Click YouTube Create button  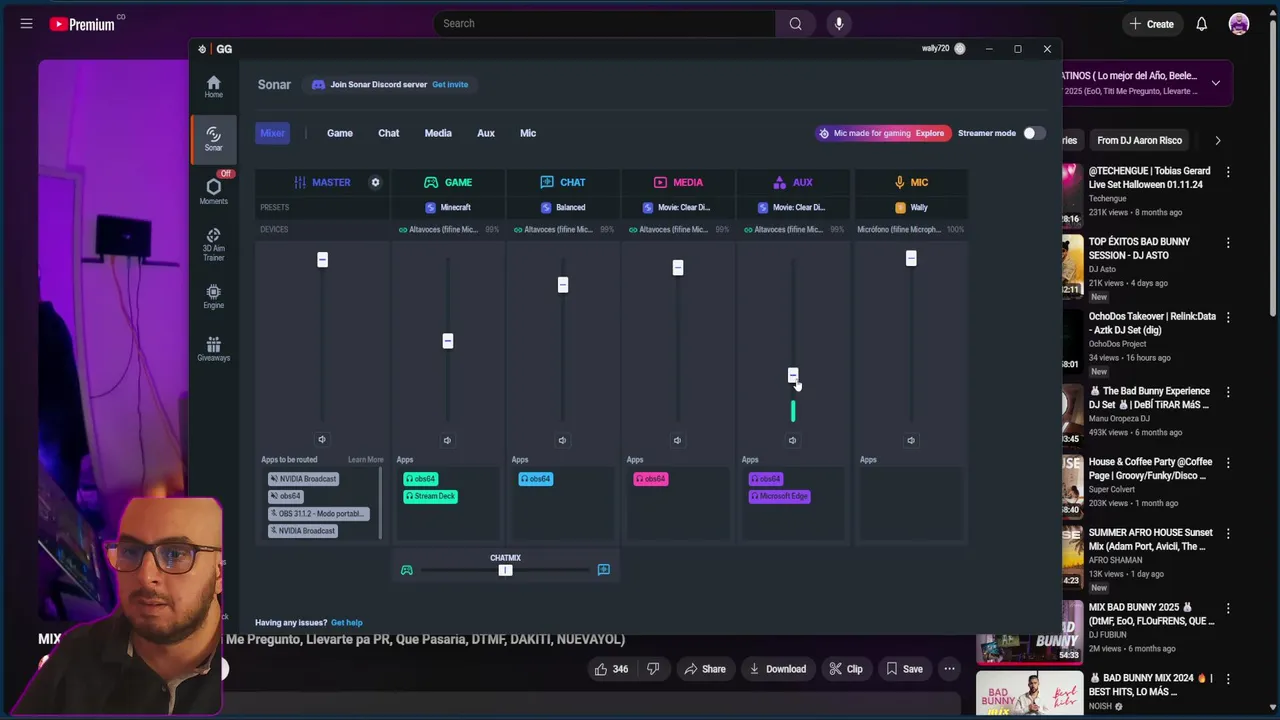(x=1152, y=24)
